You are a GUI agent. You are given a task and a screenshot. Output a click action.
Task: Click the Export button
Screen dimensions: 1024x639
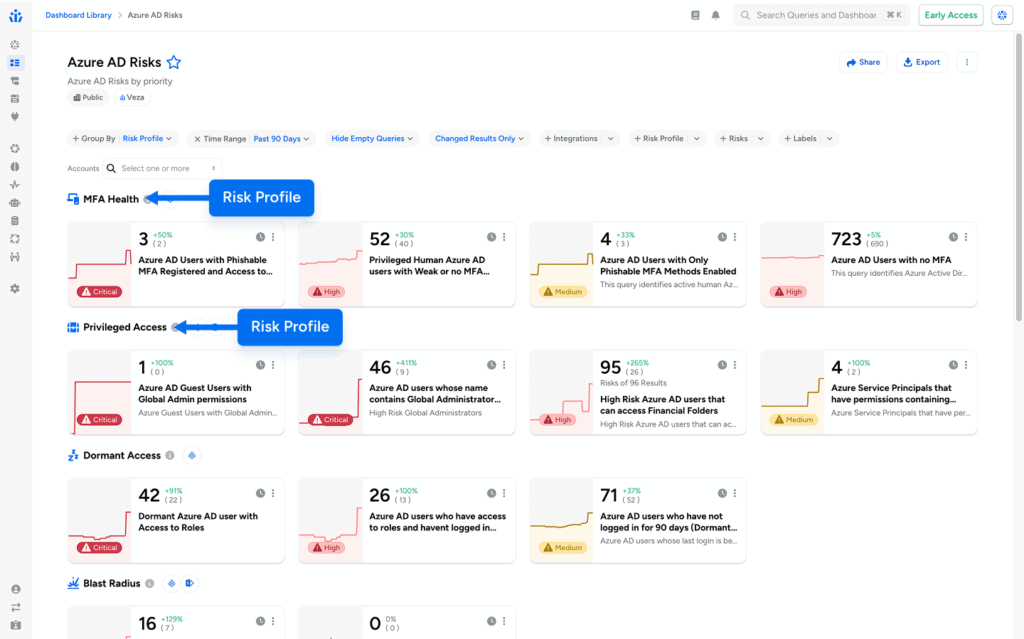point(921,62)
